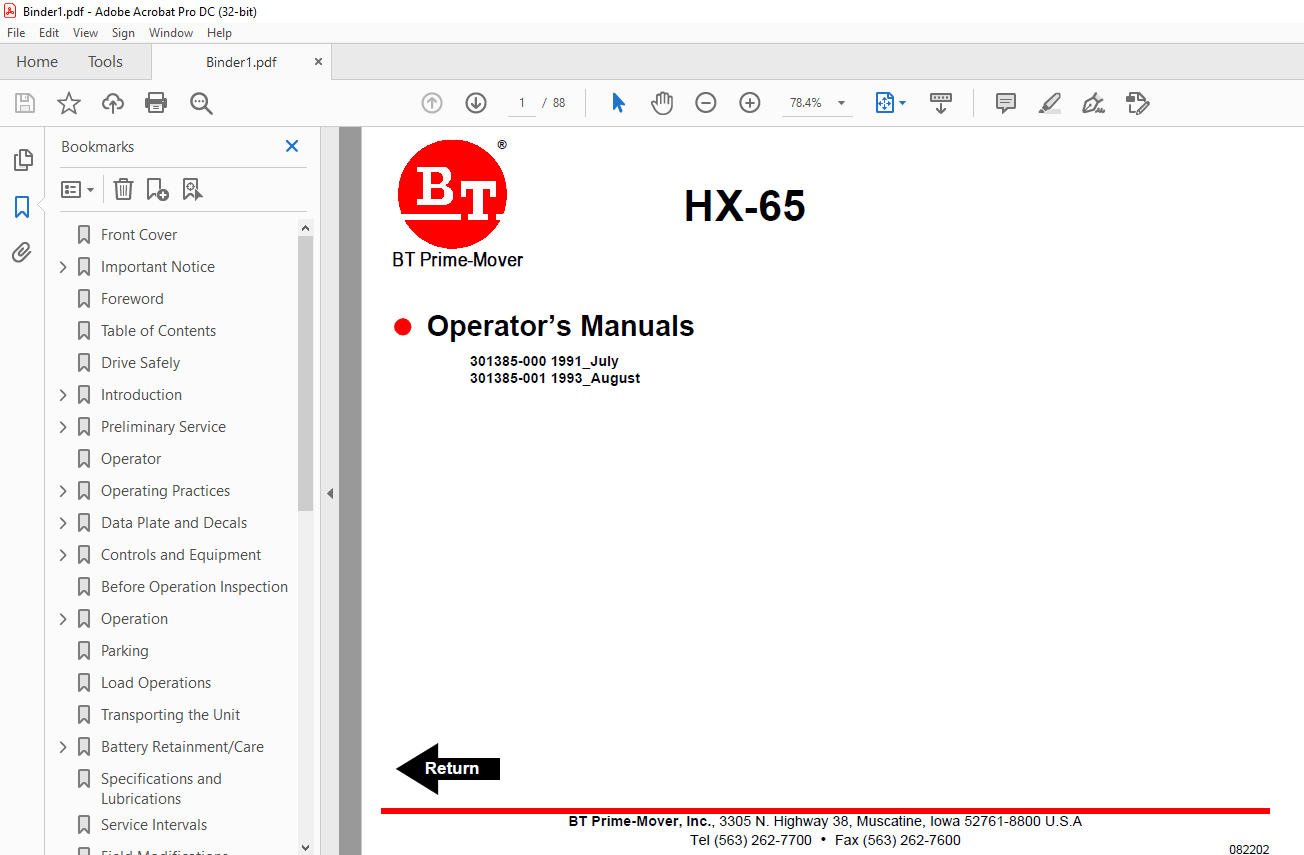Image resolution: width=1304 pixels, height=855 pixels.
Task: Expand the Battery Retainment/Care bookmark
Action: click(63, 747)
